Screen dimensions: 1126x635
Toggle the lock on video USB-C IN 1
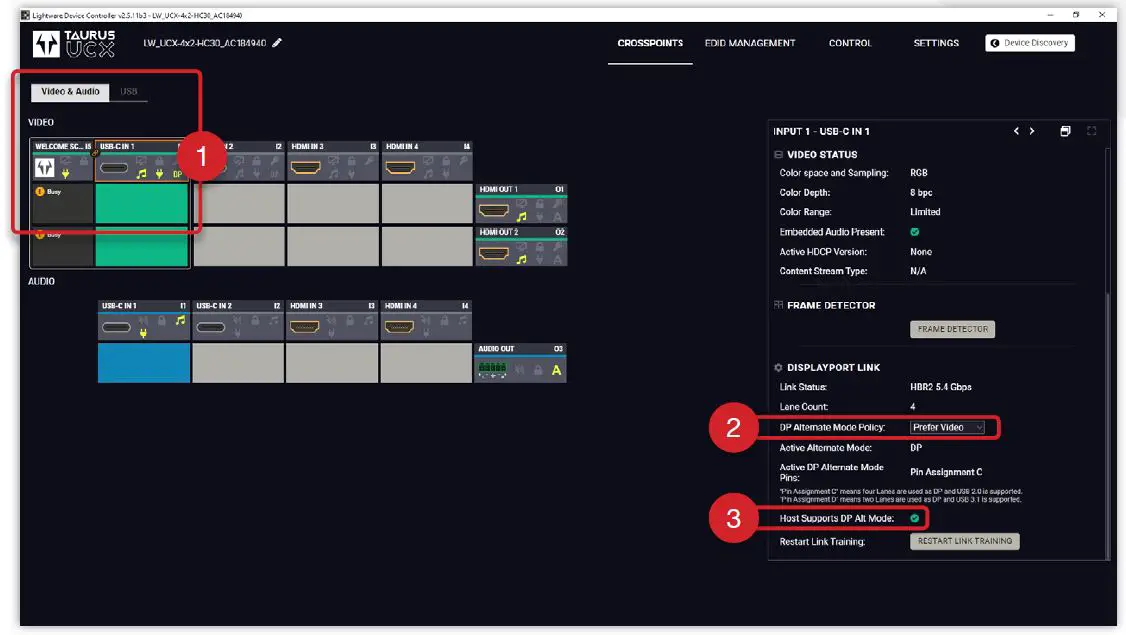pyautogui.click(x=159, y=161)
